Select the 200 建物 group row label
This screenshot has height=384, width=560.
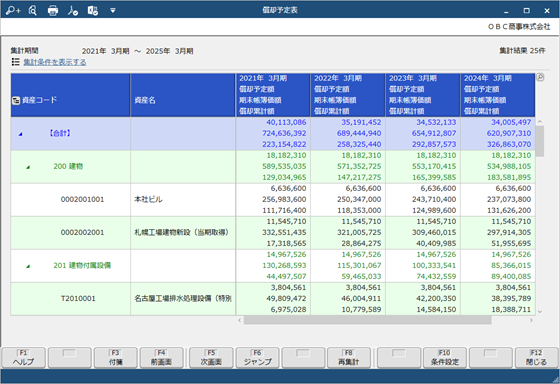click(x=68, y=166)
